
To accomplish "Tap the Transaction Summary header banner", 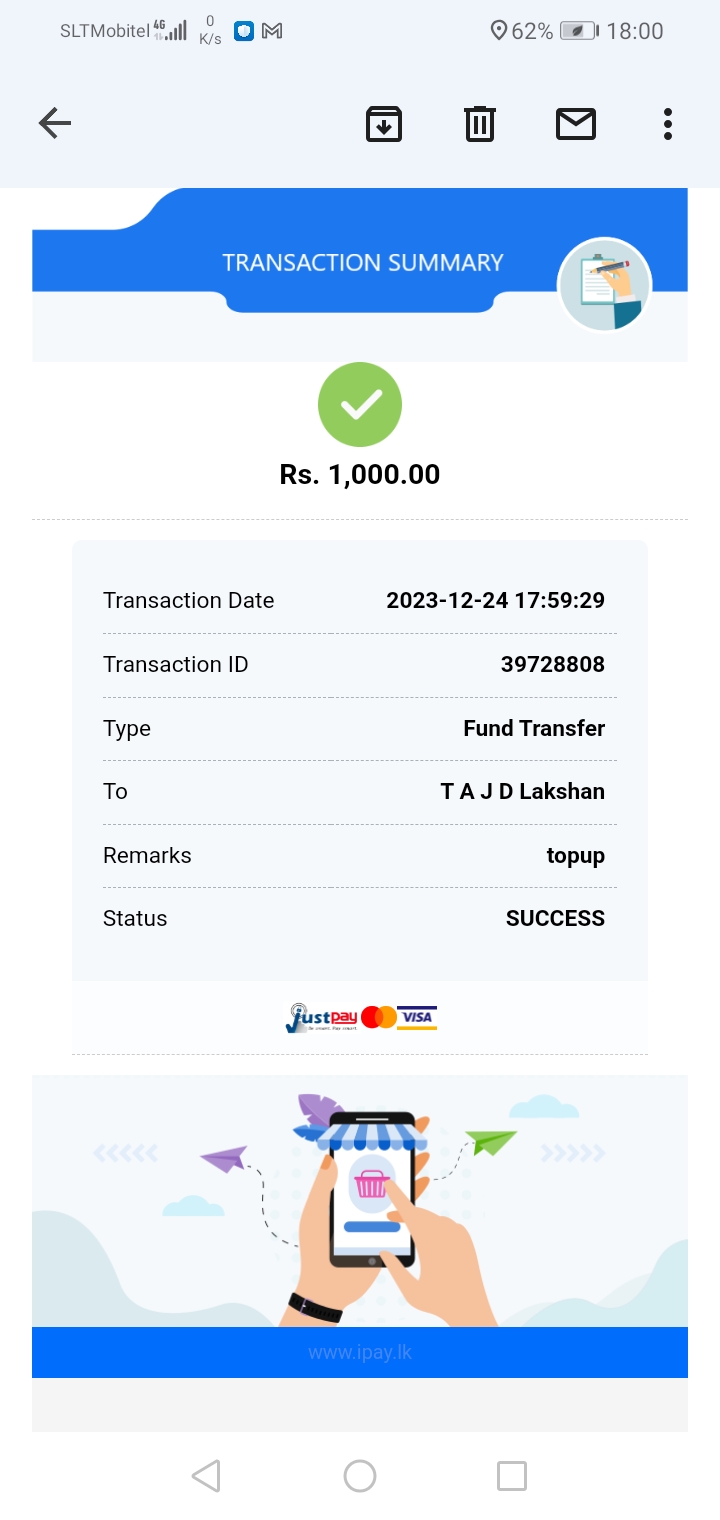I will (362, 263).
